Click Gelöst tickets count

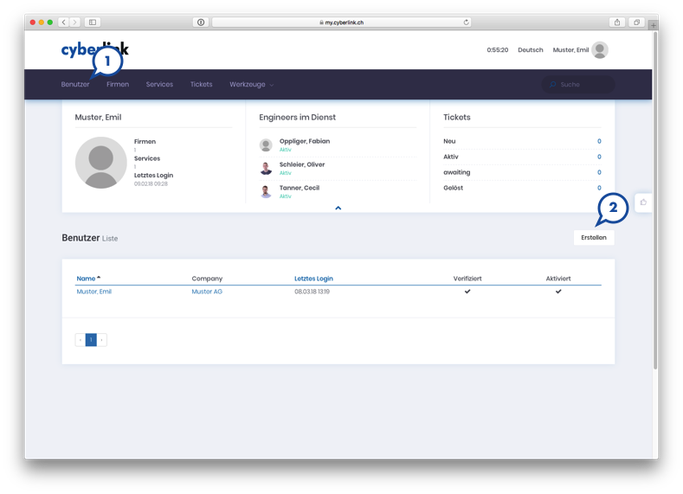(x=599, y=188)
